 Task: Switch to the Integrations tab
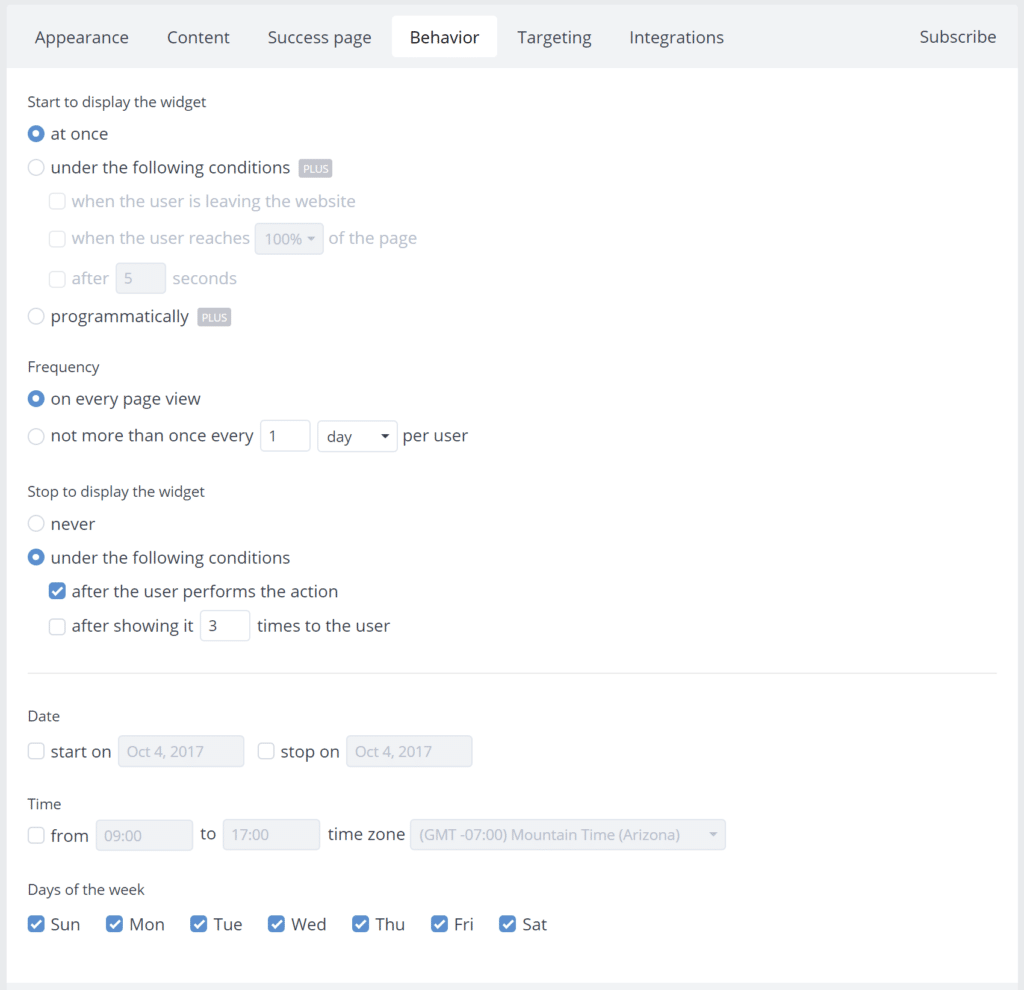tap(676, 37)
